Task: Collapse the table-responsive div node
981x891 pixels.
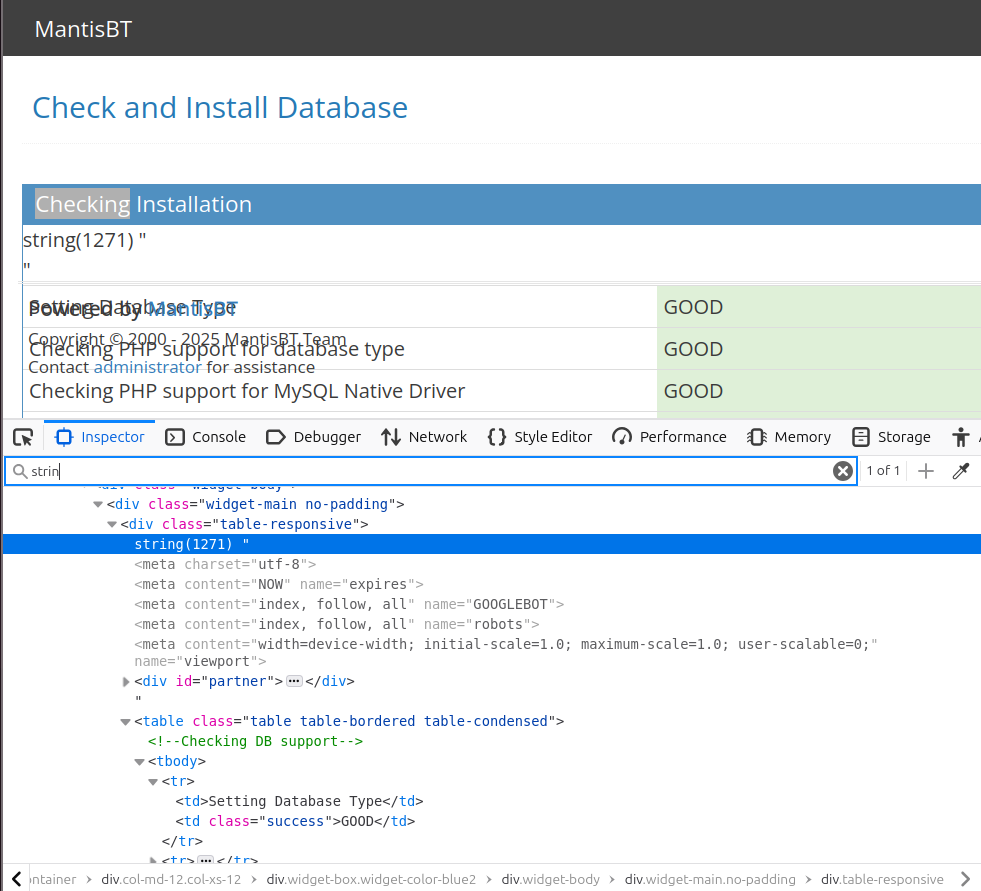Action: point(112,524)
